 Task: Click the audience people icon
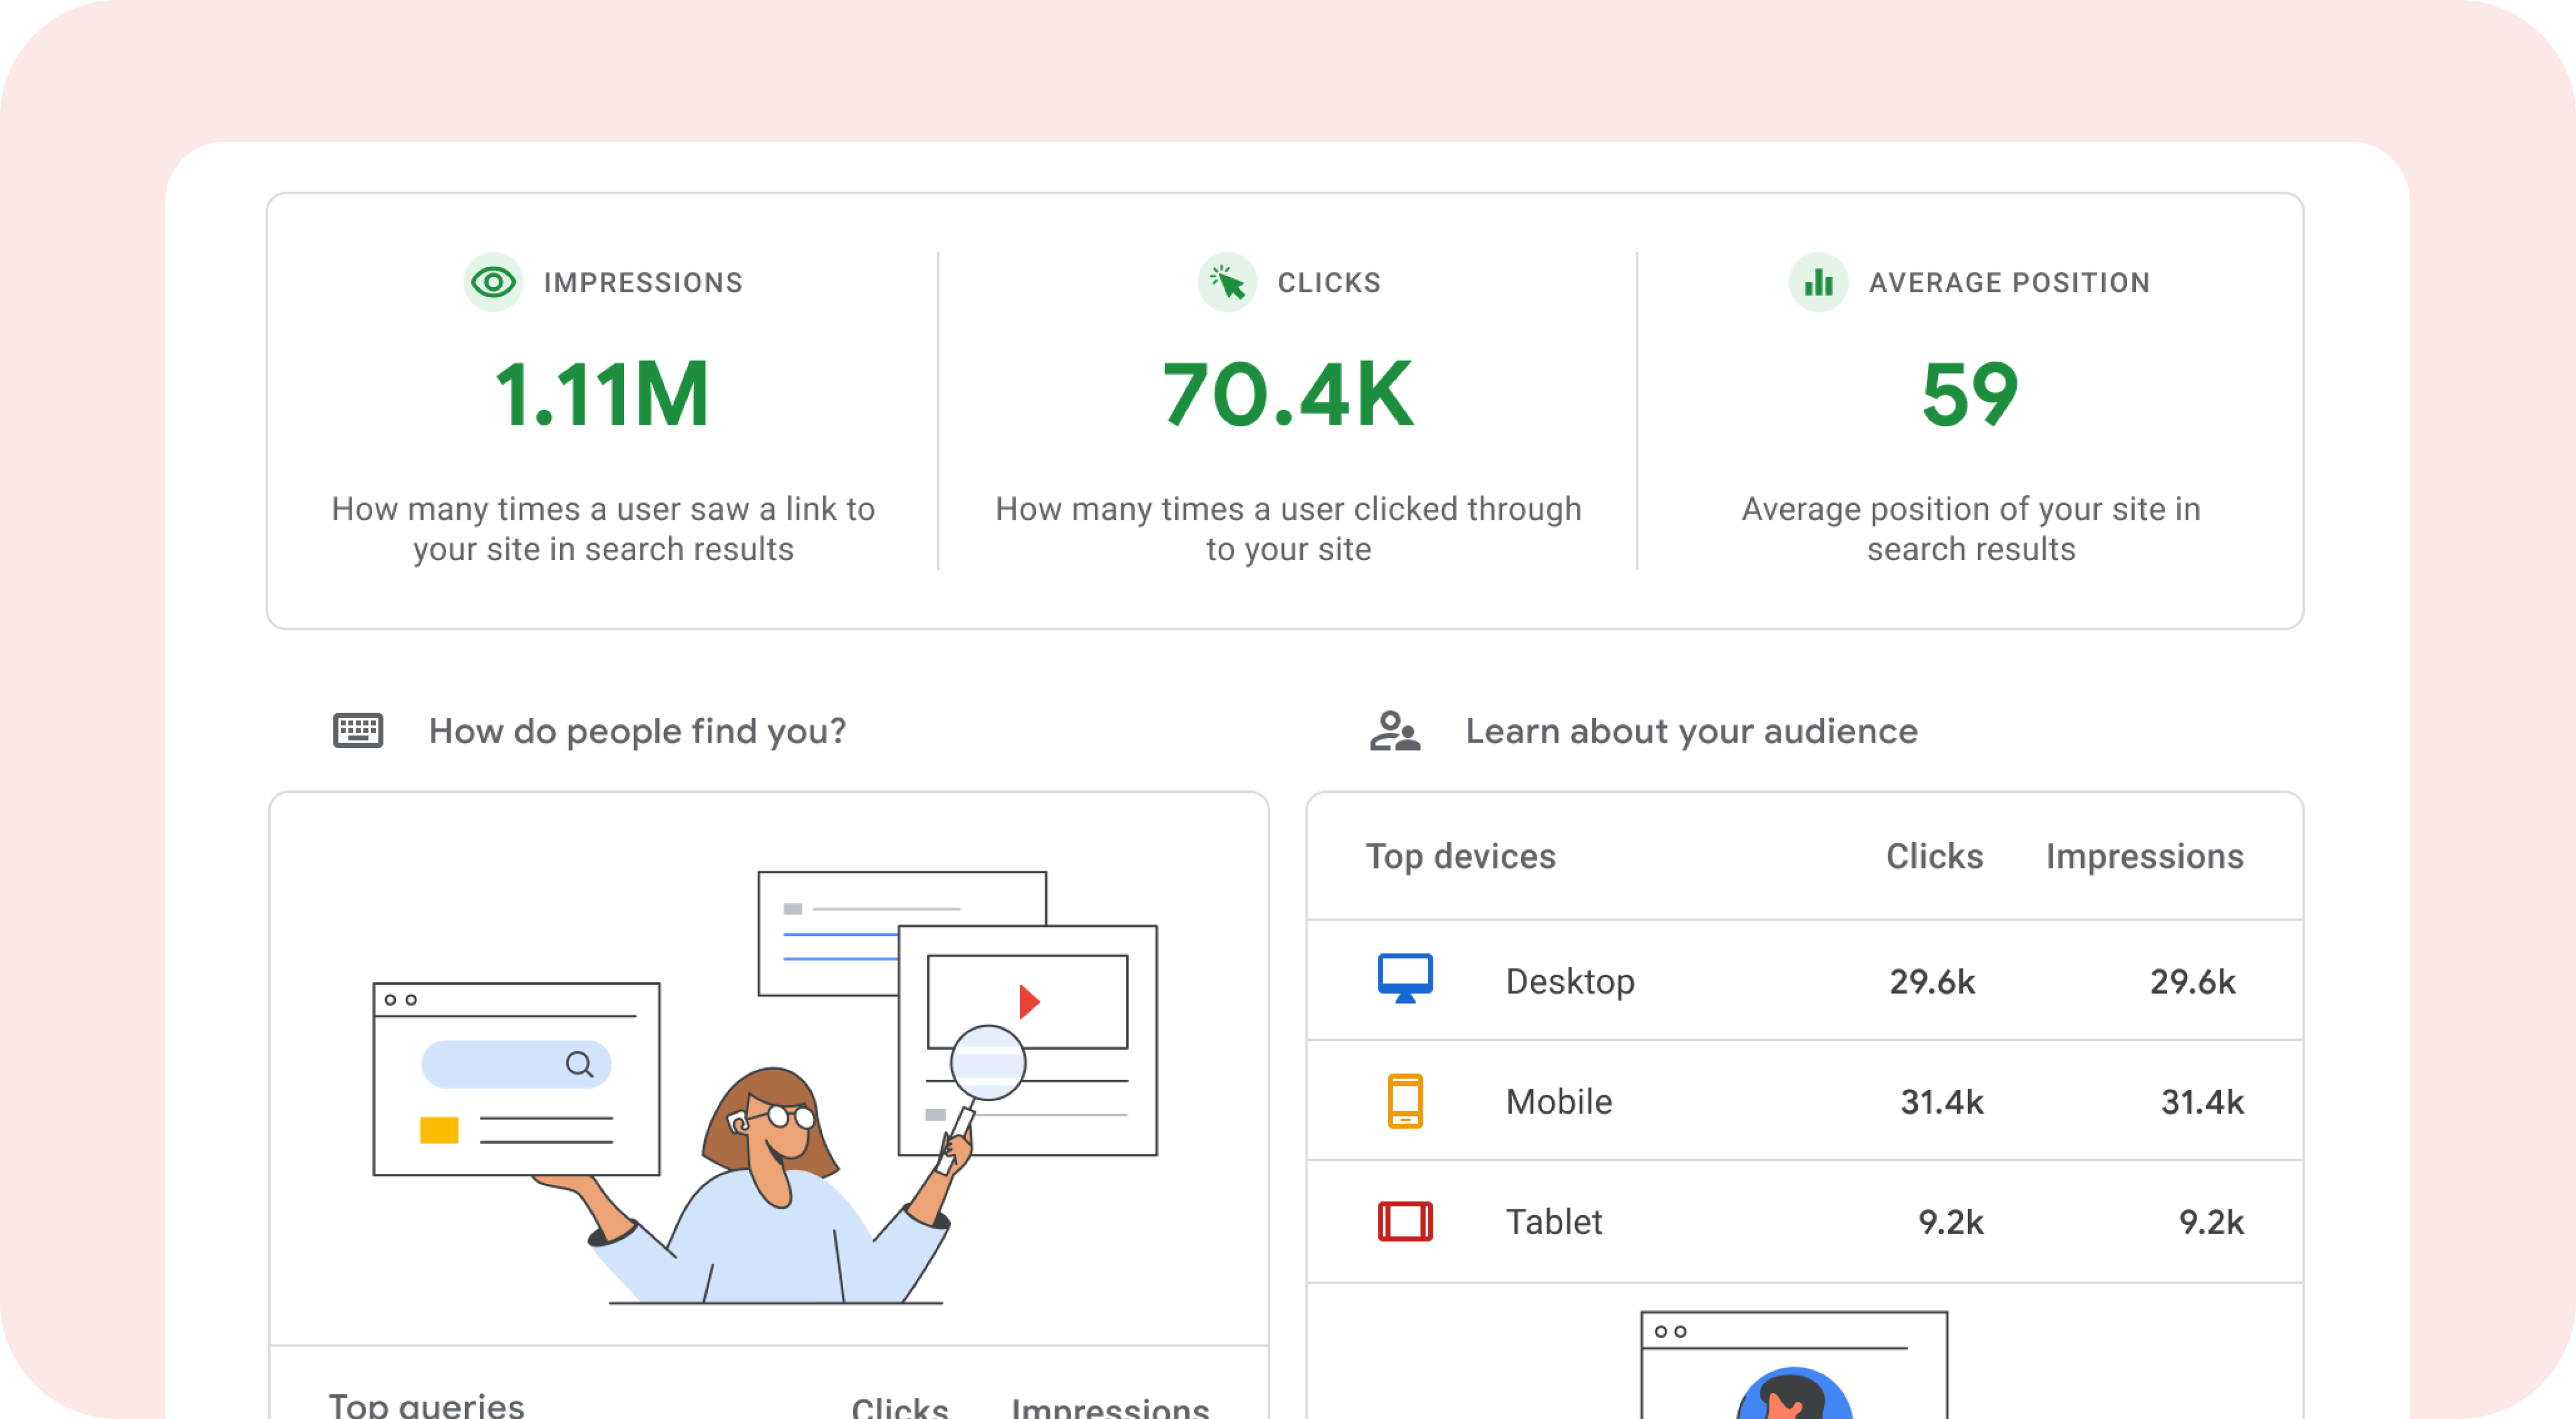pyautogui.click(x=1395, y=731)
